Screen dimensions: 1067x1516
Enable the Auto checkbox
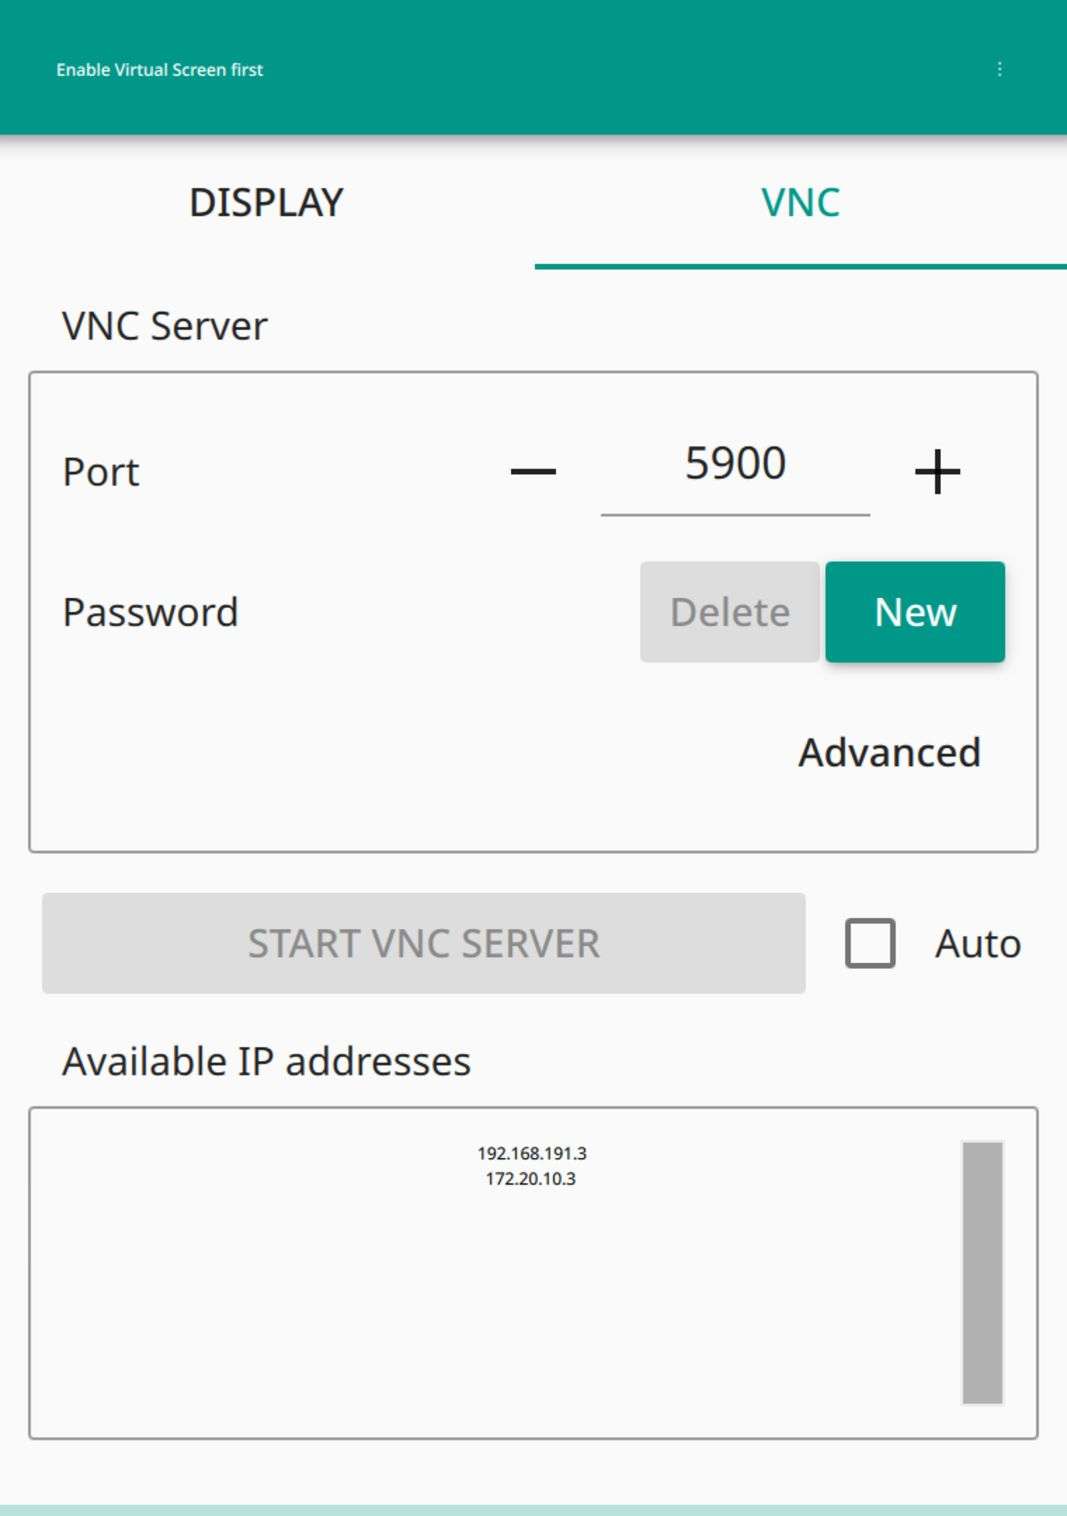(870, 943)
